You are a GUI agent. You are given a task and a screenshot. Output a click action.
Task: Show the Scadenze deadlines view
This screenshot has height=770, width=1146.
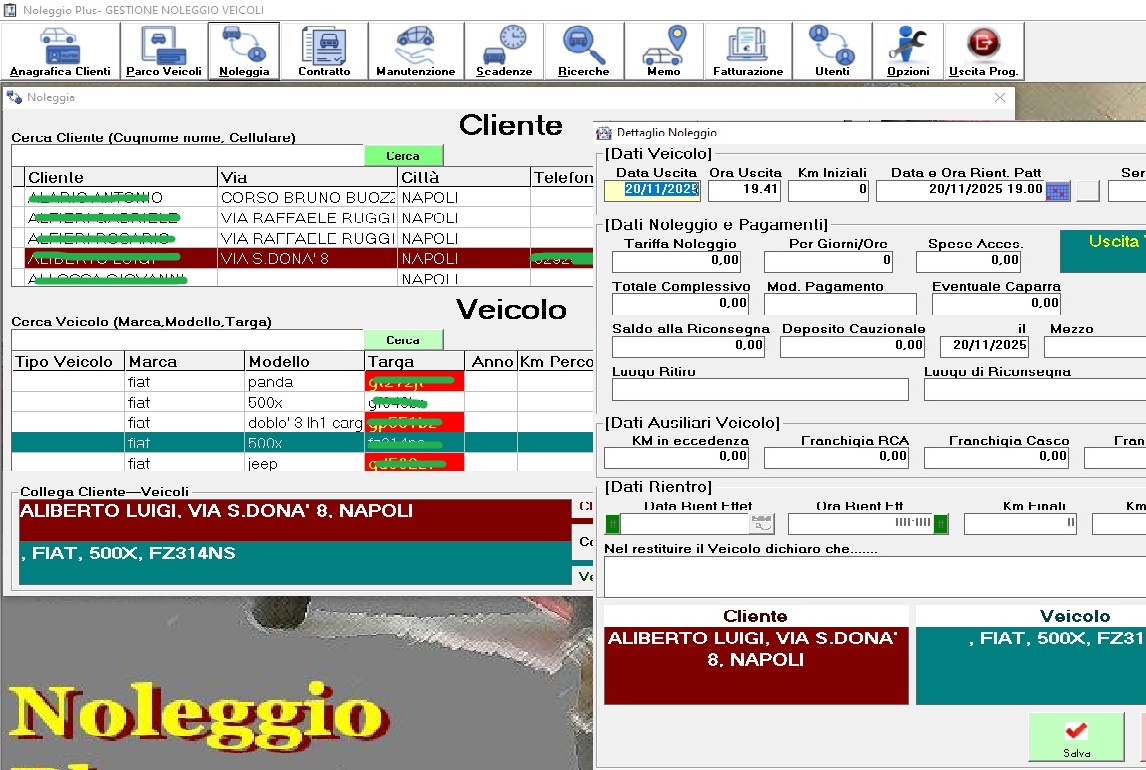point(504,51)
